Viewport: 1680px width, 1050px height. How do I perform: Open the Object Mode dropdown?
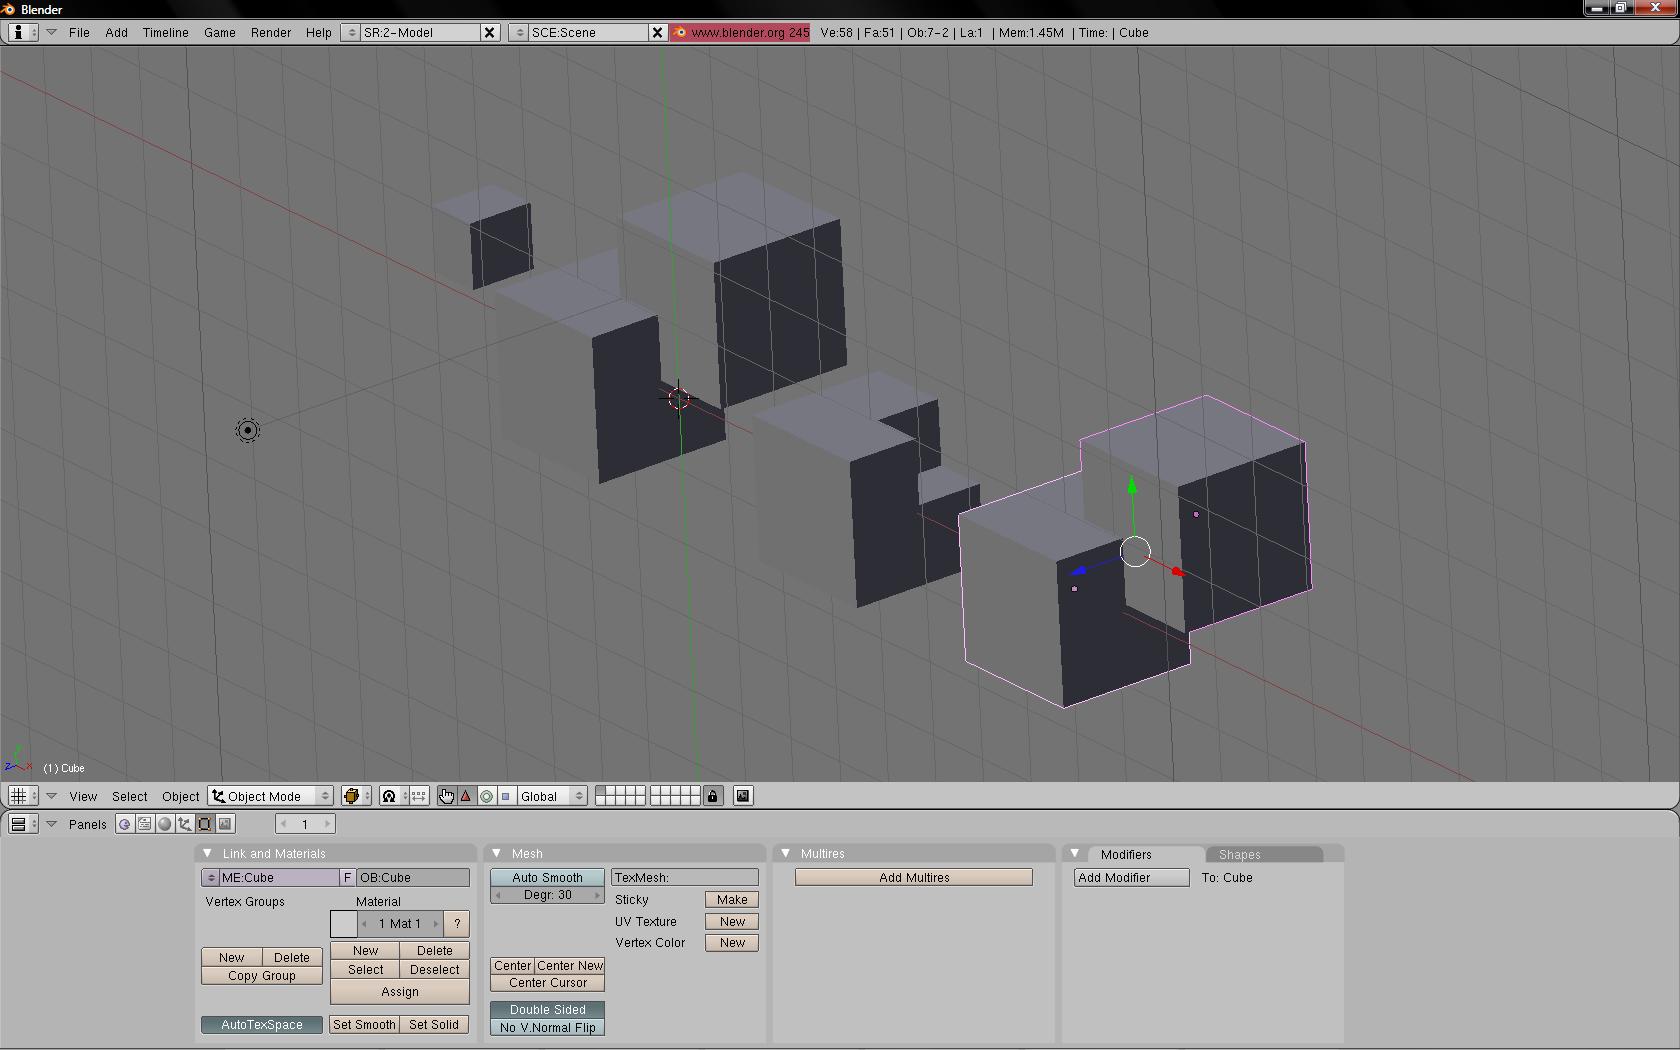[271, 796]
